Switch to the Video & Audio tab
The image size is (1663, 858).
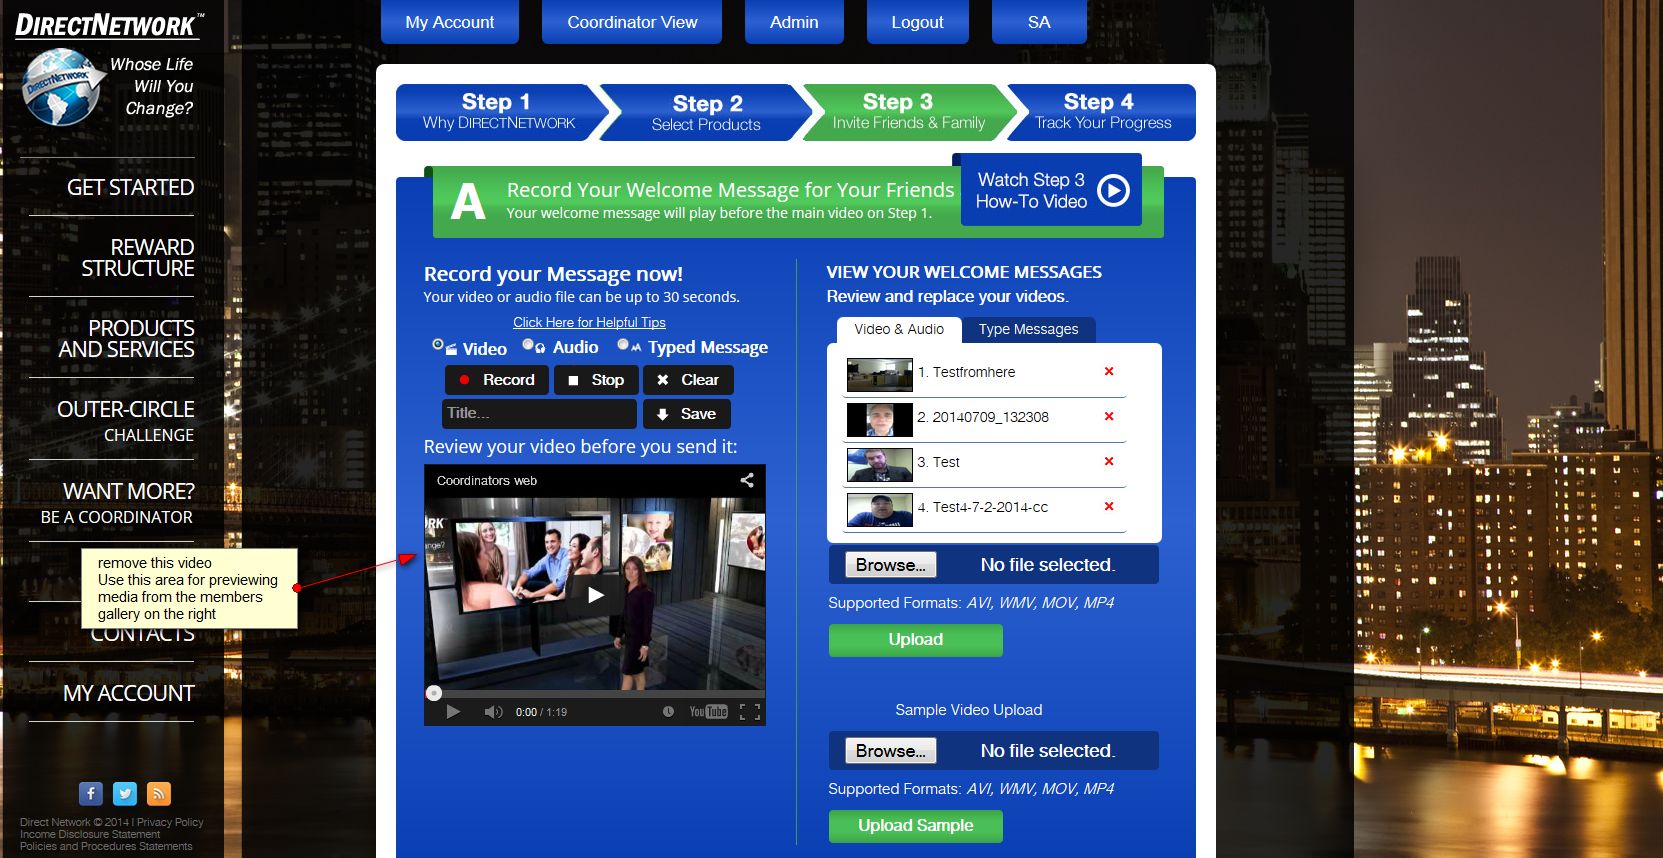(x=899, y=329)
